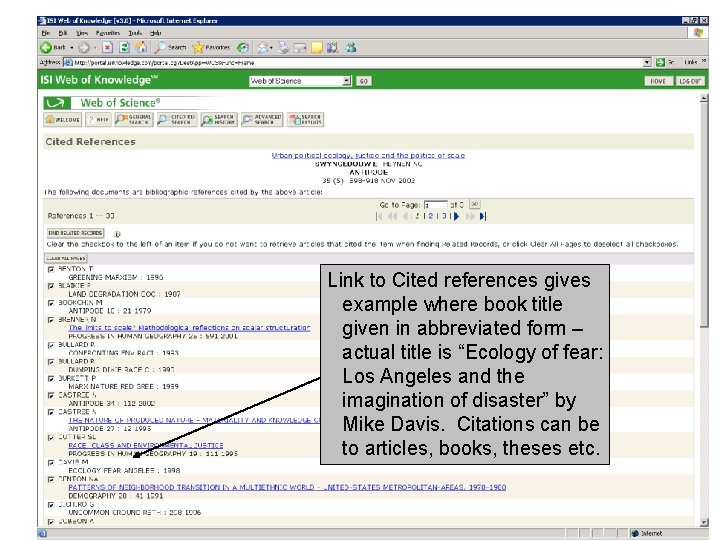Uncheck the BURKETT P reference checkbox
The width and height of the screenshot is (720, 540).
(51, 378)
